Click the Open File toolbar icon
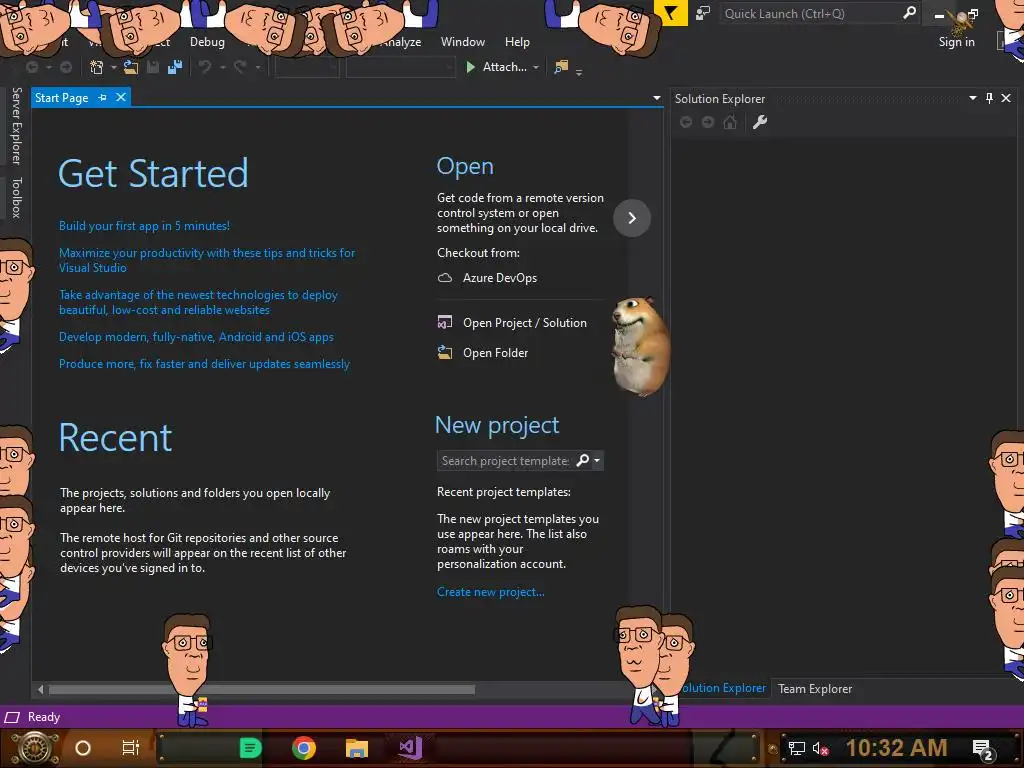Viewport: 1024px width, 768px height. (x=131, y=67)
